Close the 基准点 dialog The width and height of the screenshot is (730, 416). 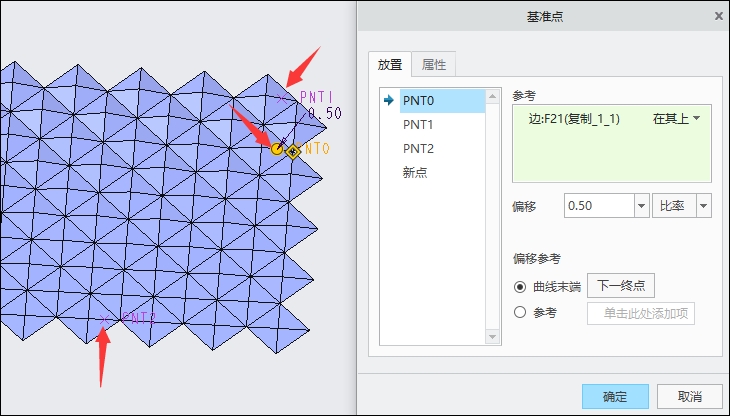coord(718,16)
